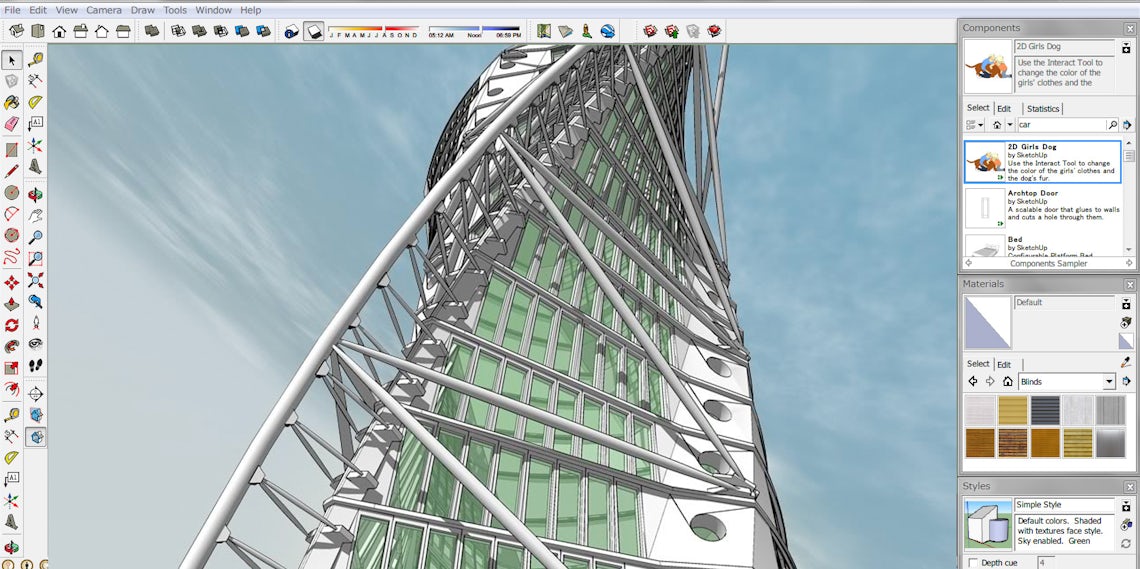Click the components search field containing "car"
Image resolution: width=1140 pixels, height=569 pixels.
coord(1060,125)
